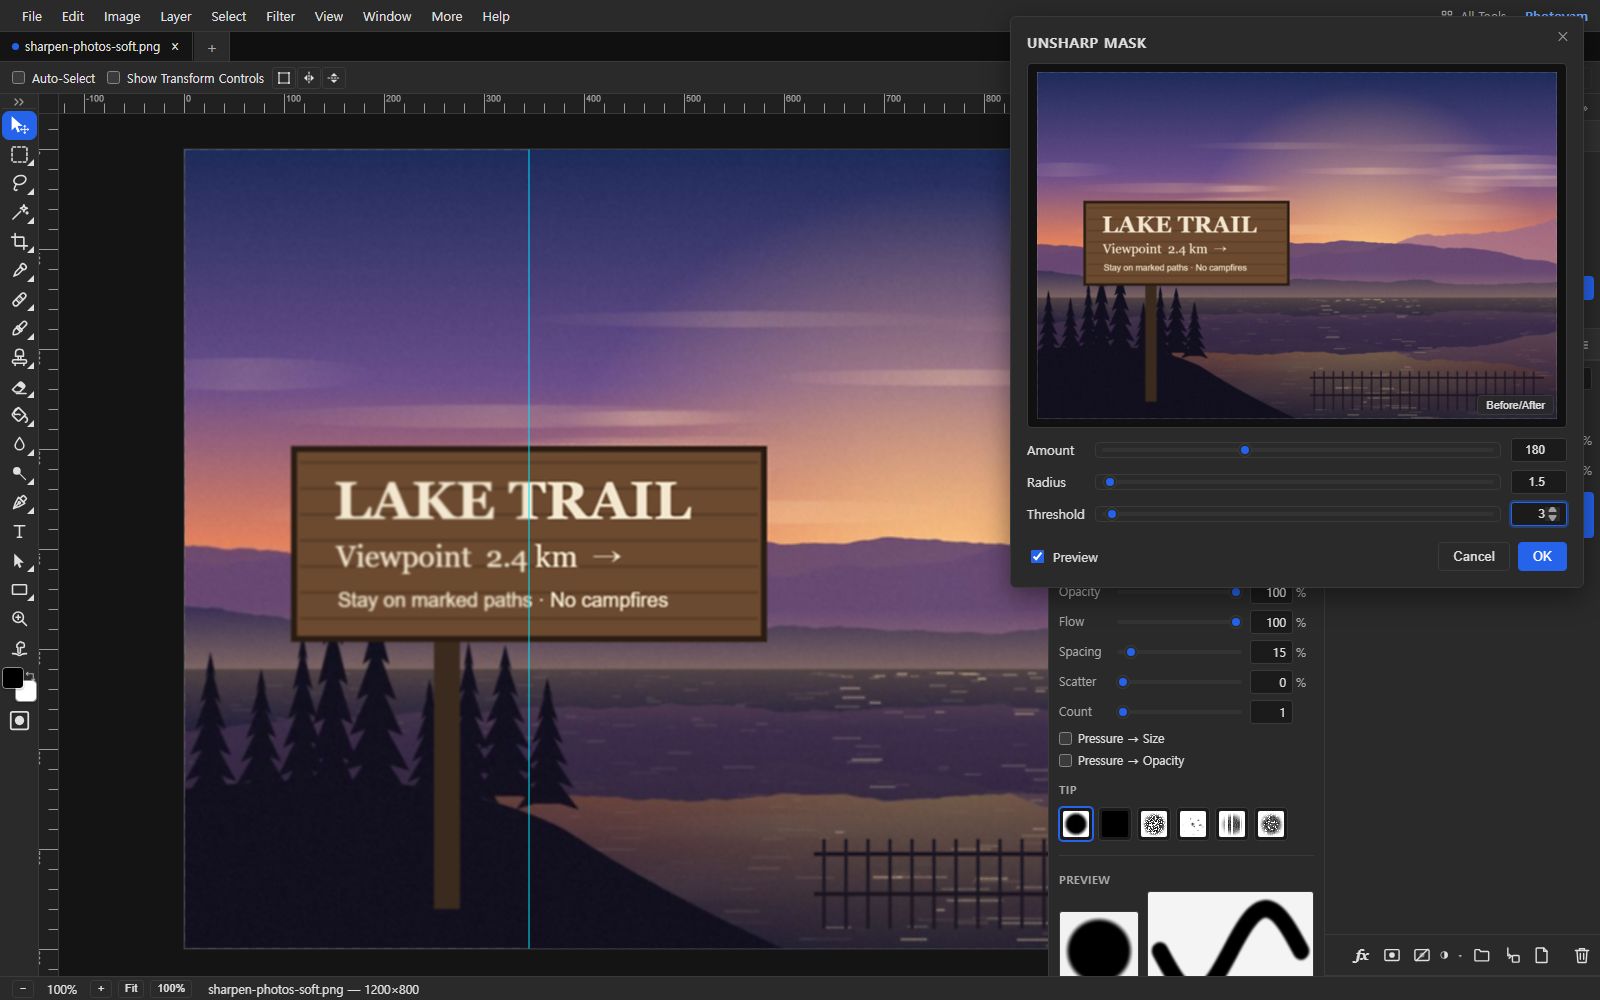Enable Show Transform Controls checkbox

(x=113, y=78)
